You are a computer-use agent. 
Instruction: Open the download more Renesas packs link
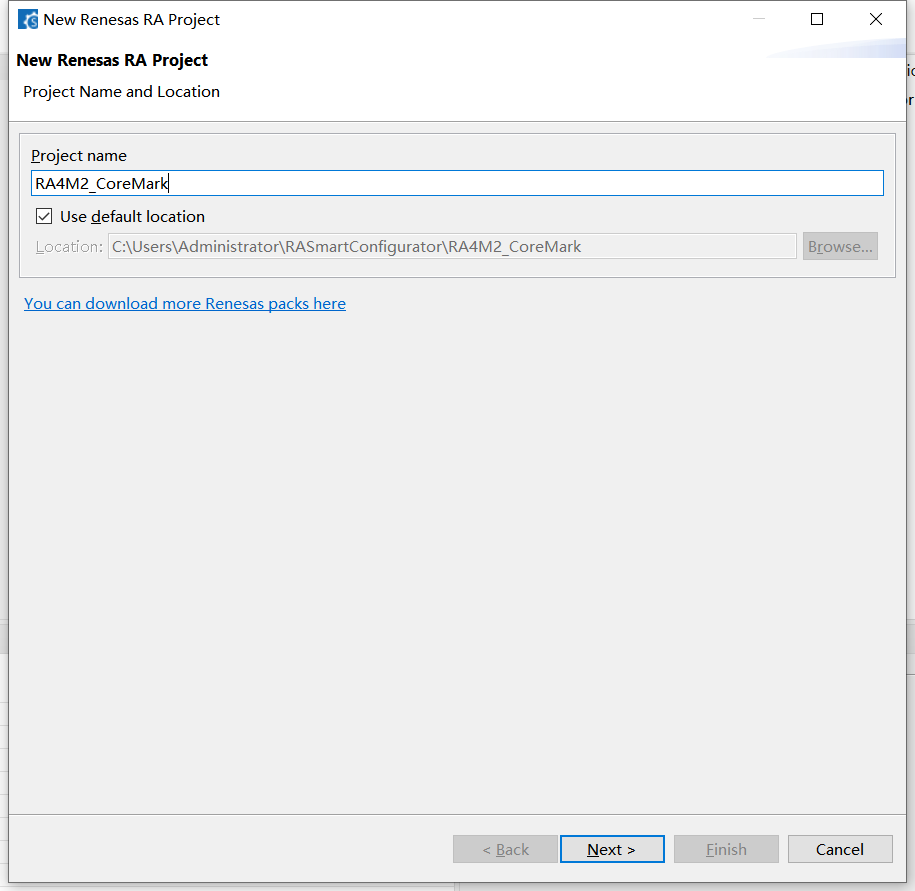[184, 303]
